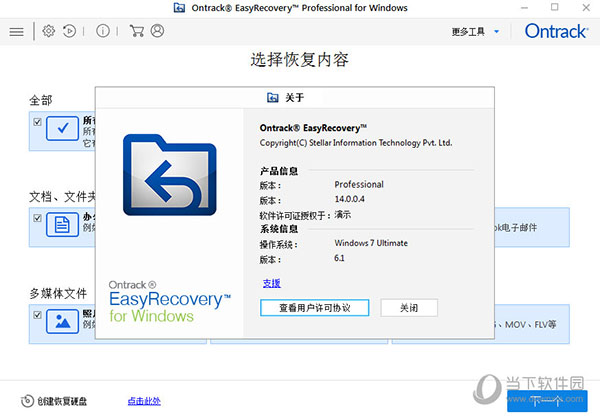Screen dimensions: 600x419
Task: Click the create recovery disk icon
Action: click(x=27, y=401)
